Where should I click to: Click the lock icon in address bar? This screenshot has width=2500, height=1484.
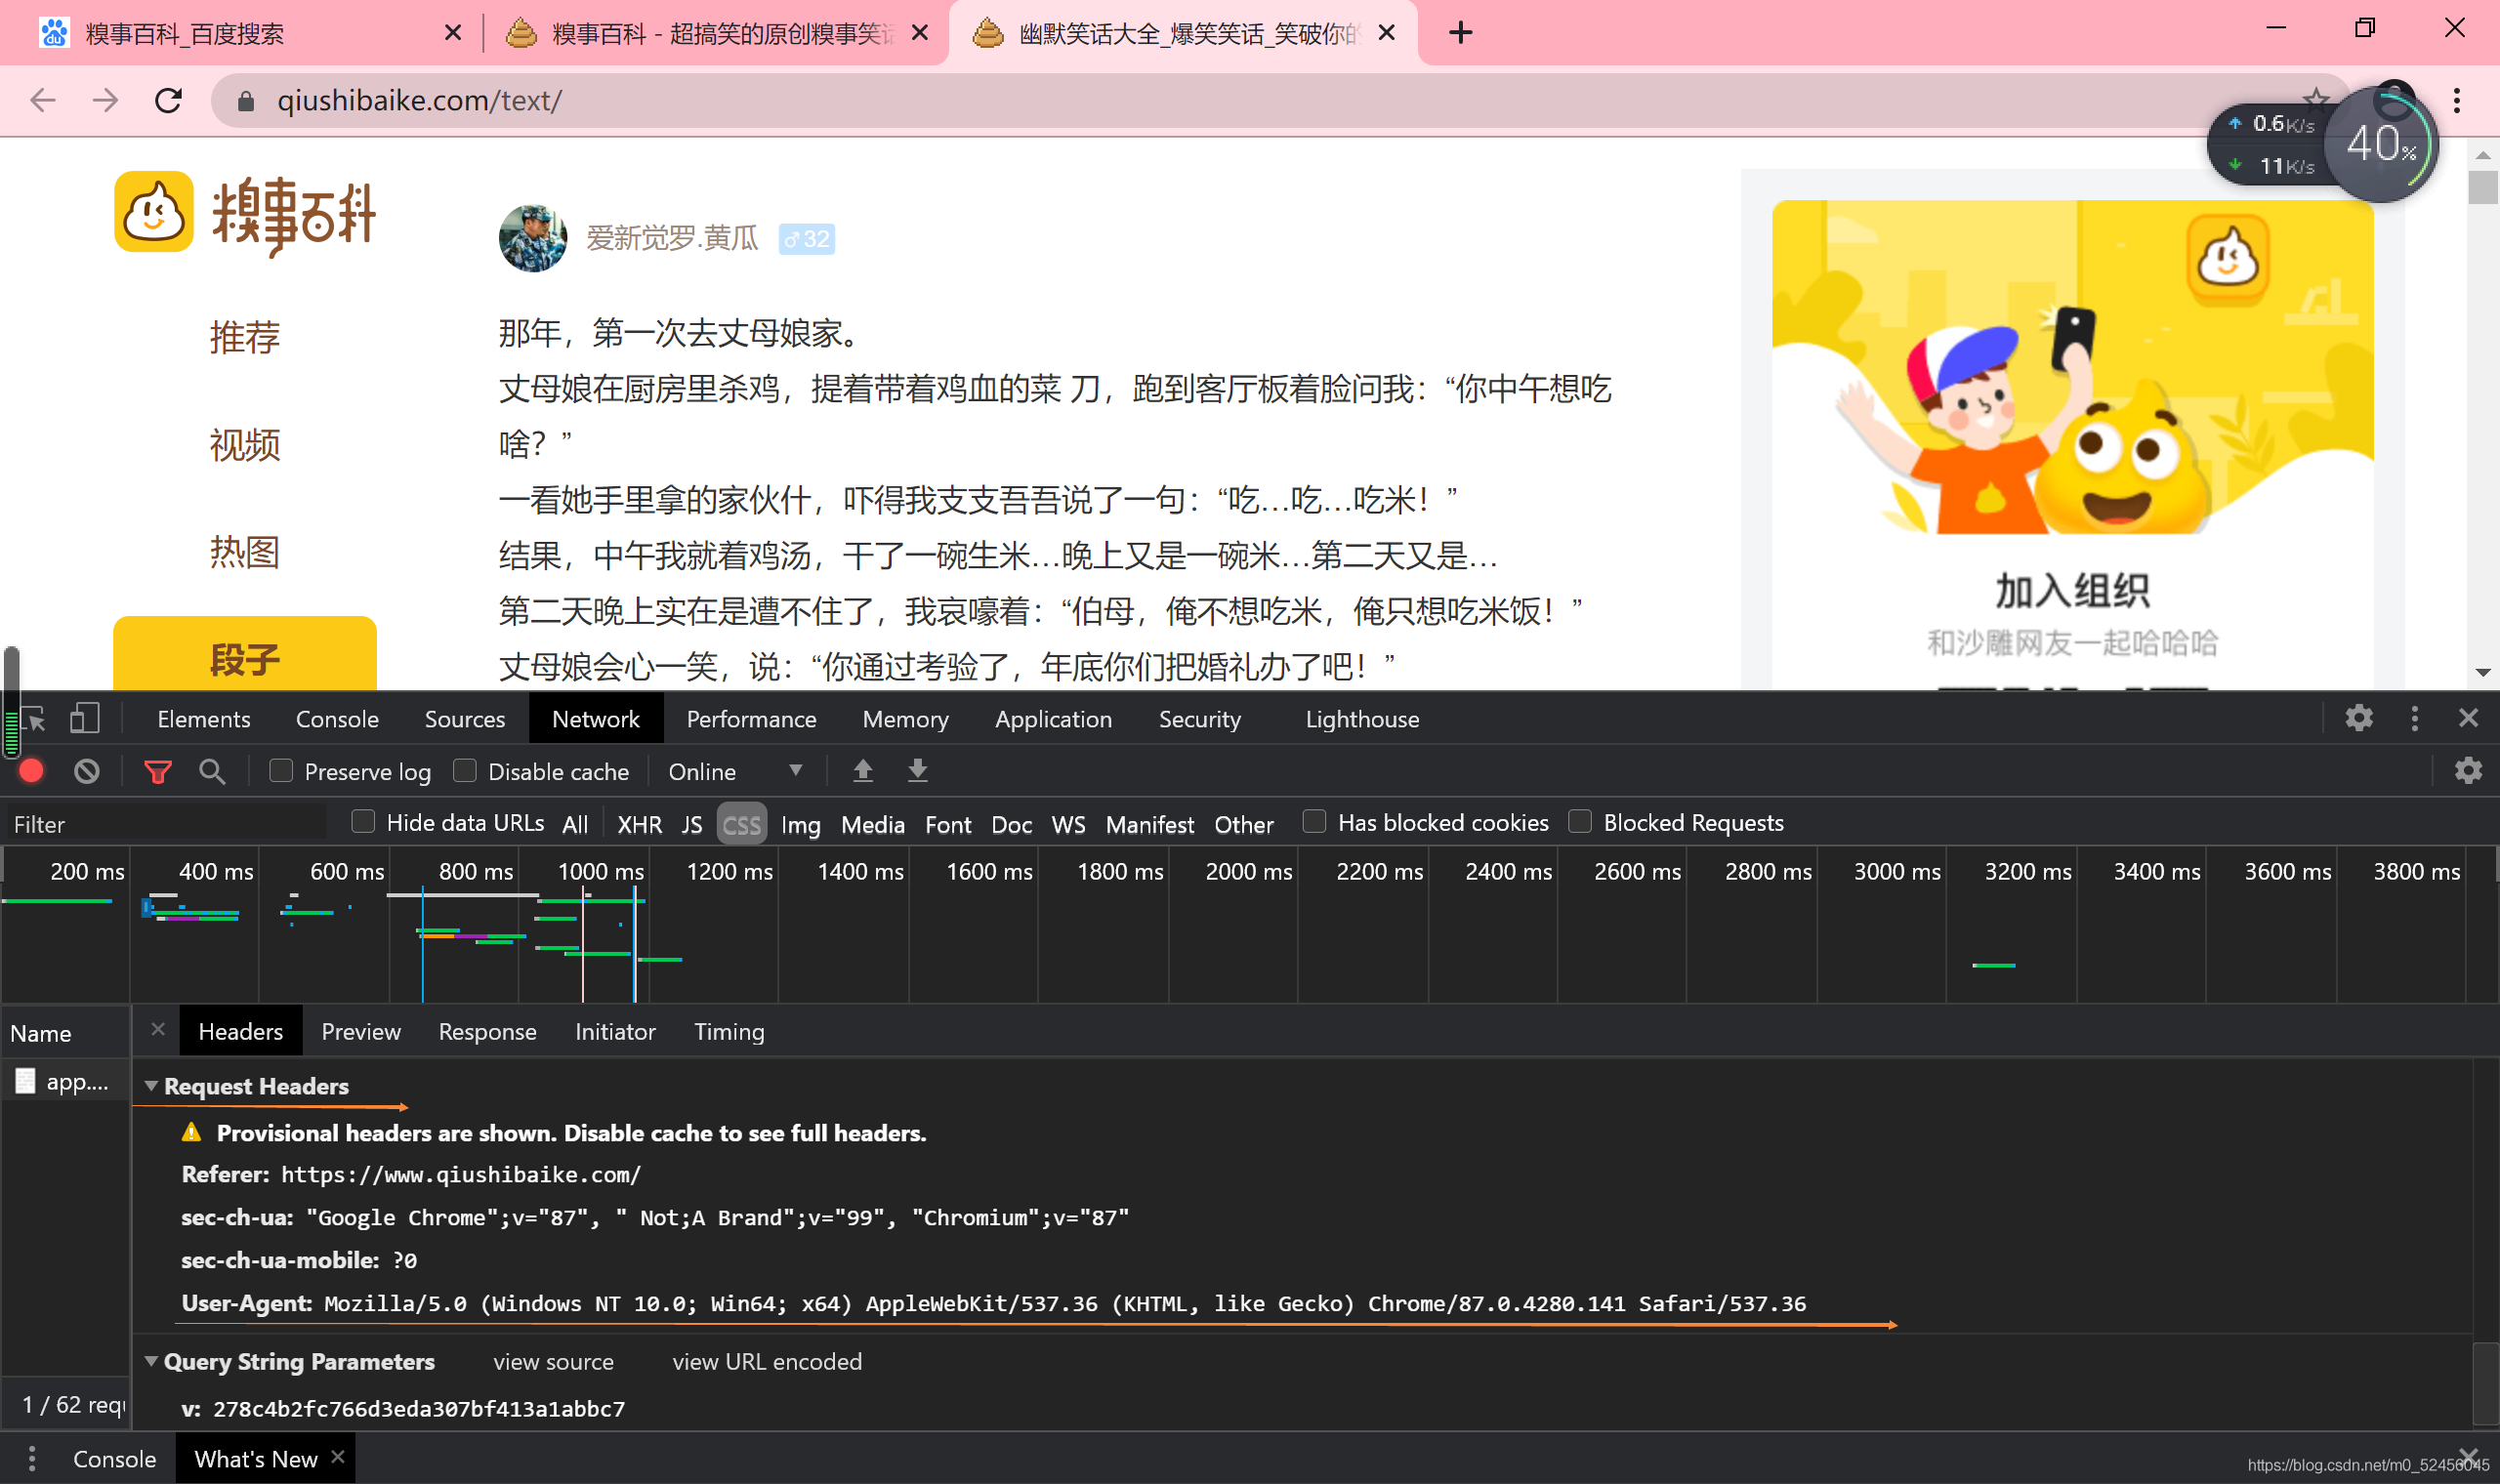(x=246, y=100)
